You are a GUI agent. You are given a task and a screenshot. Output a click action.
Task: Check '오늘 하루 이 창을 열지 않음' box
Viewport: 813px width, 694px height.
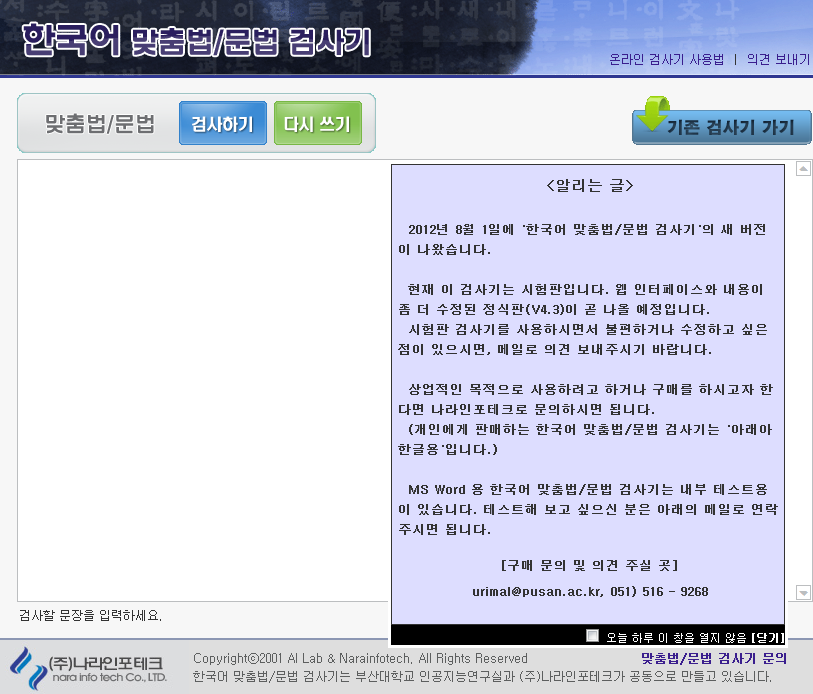(593, 635)
